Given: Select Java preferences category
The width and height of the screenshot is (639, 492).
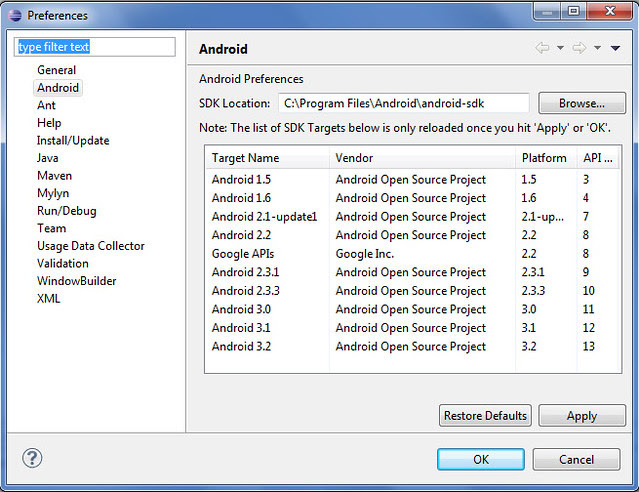Looking at the screenshot, I should click(48, 158).
